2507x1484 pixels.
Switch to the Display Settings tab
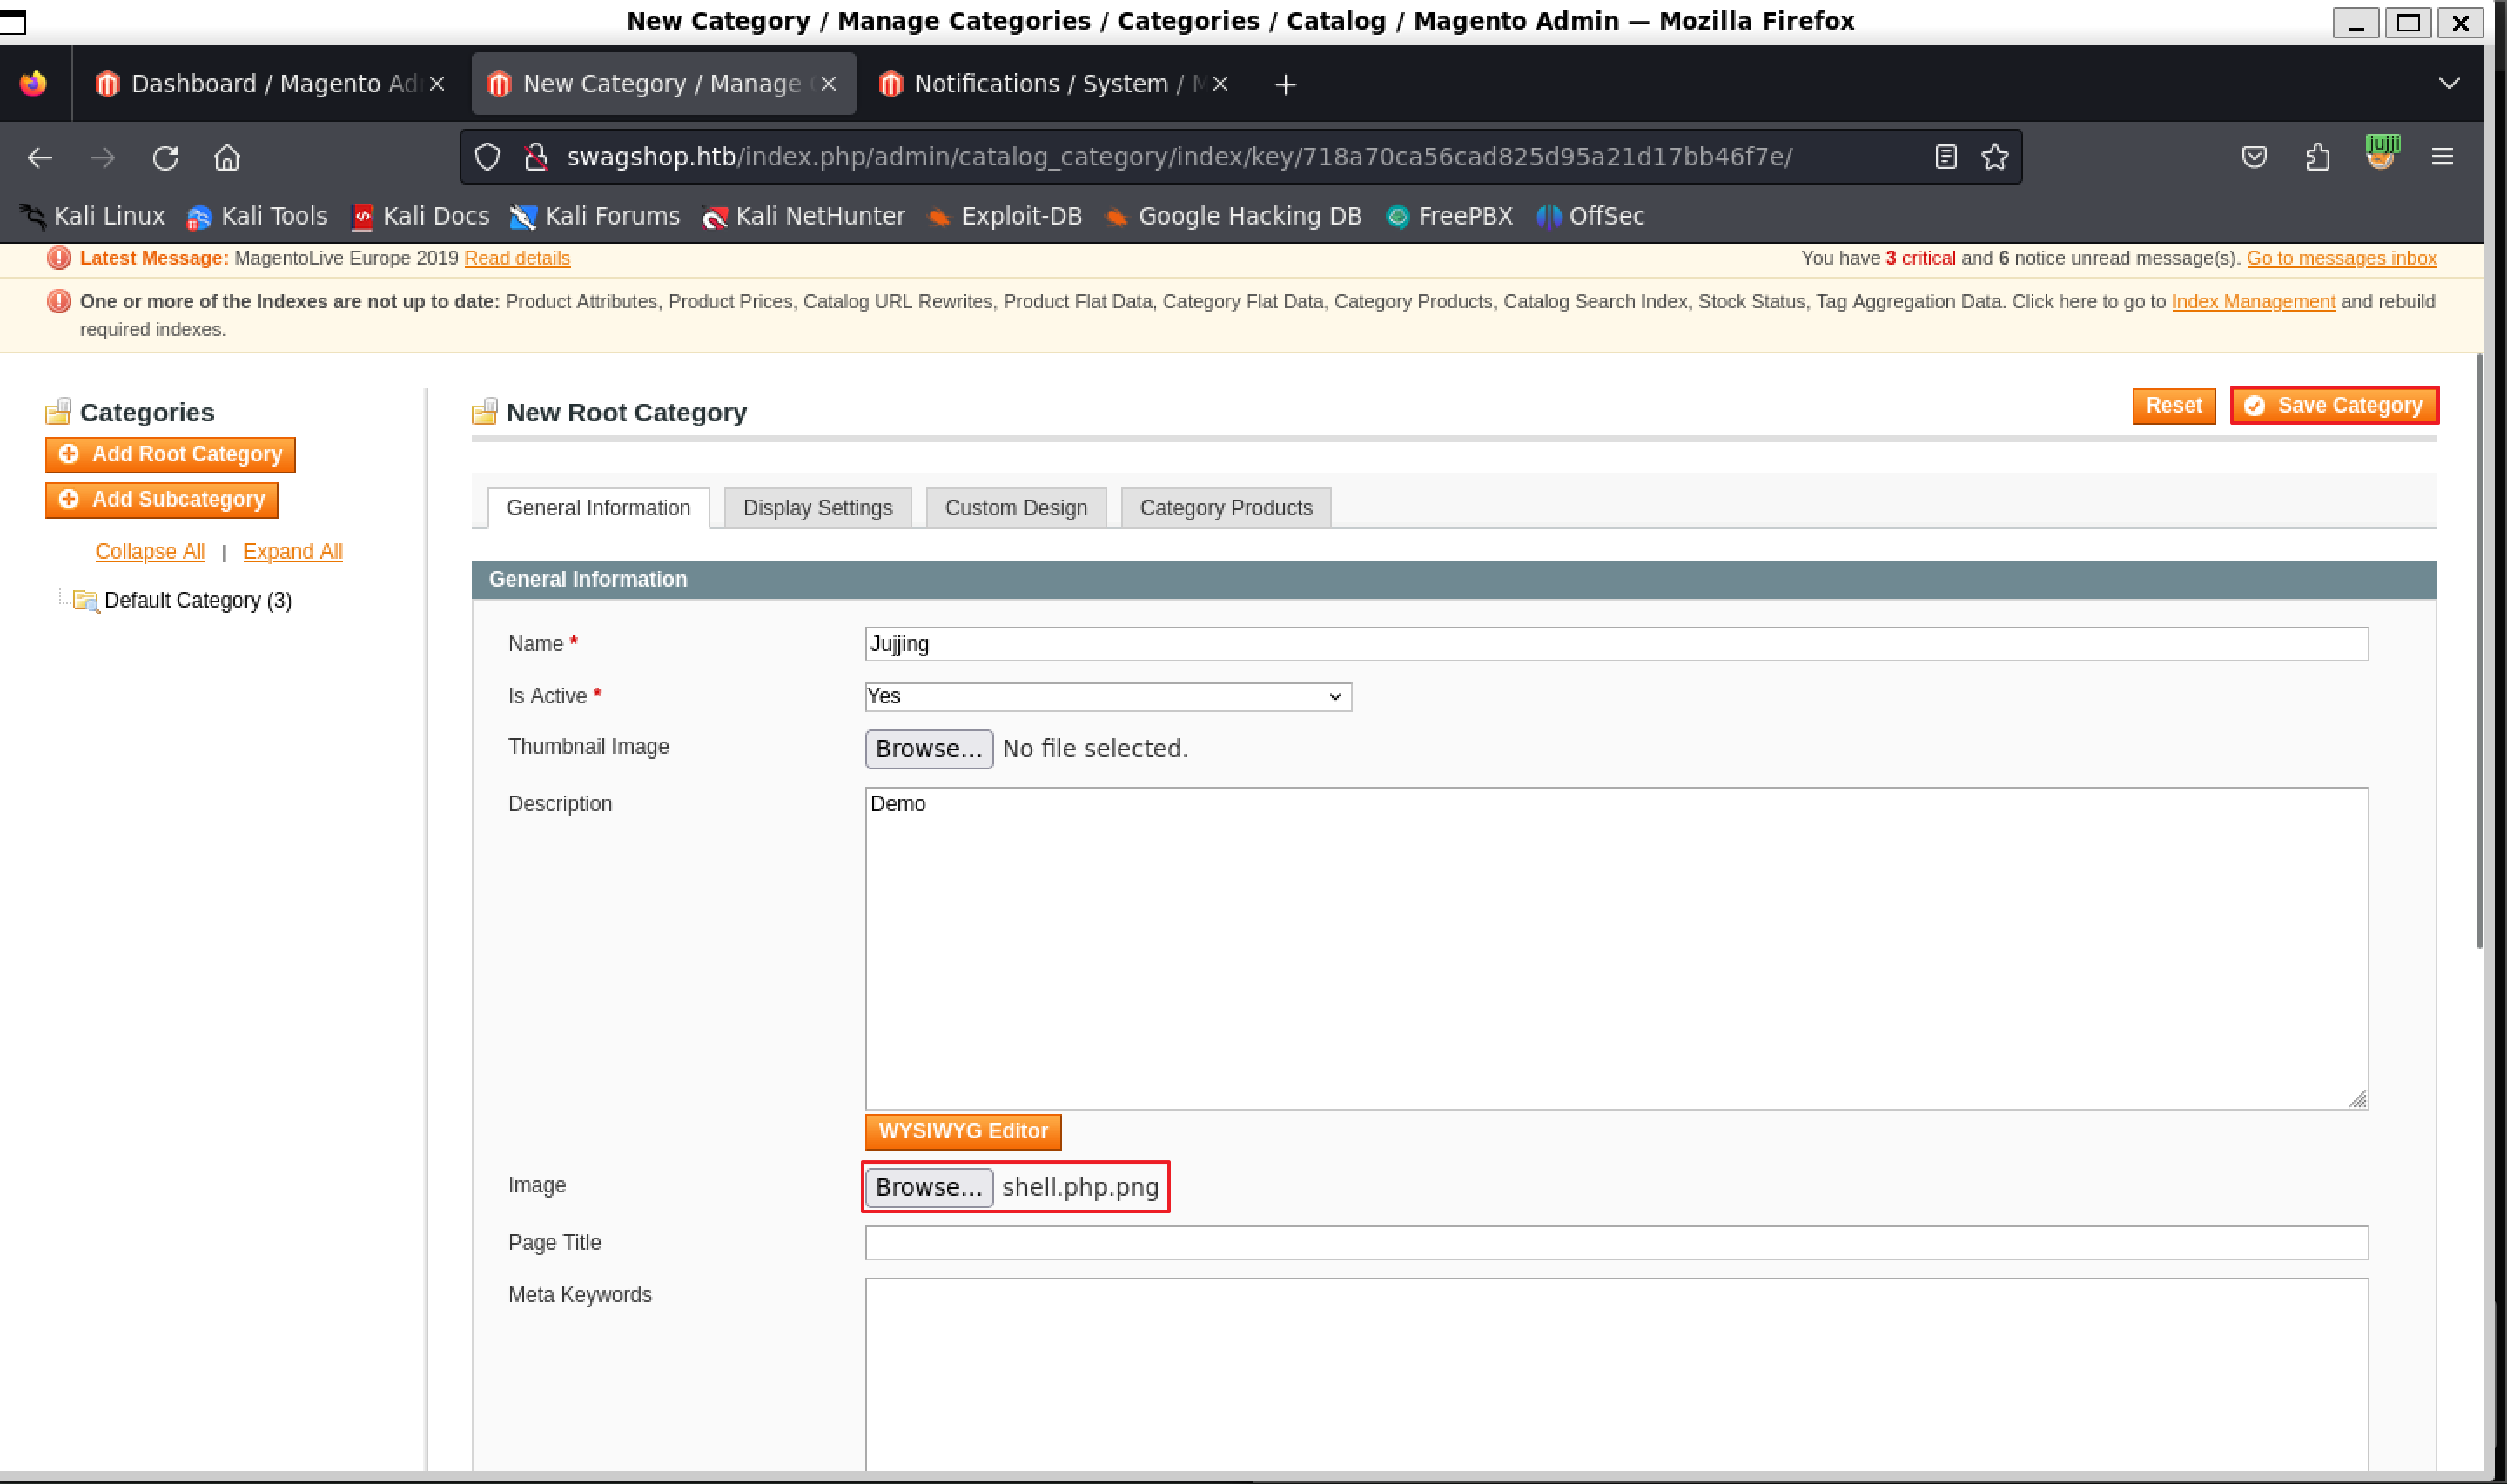click(816, 508)
